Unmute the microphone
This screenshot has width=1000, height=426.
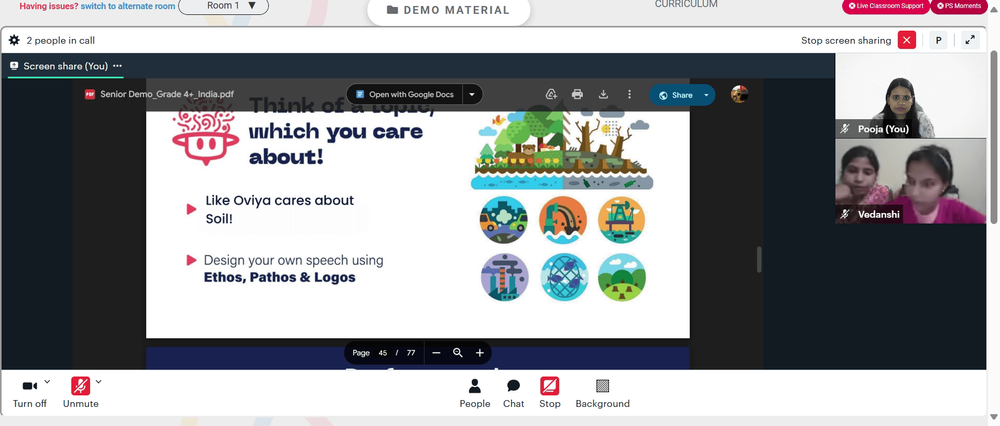tap(80, 392)
